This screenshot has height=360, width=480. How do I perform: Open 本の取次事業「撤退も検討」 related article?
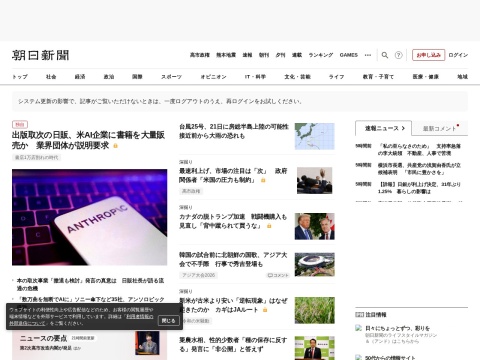click(90, 284)
